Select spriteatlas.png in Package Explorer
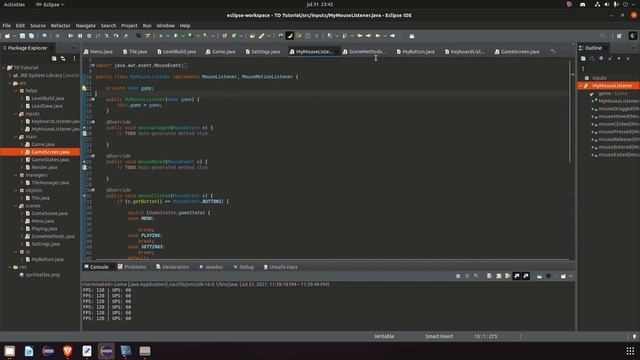Screen dimensions: 640x360 (x=42, y=275)
